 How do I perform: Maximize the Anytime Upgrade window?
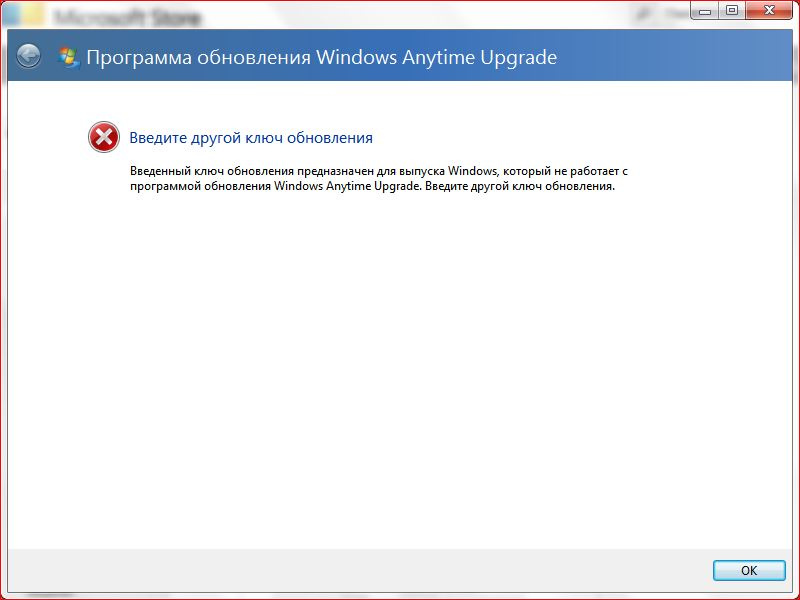click(732, 10)
